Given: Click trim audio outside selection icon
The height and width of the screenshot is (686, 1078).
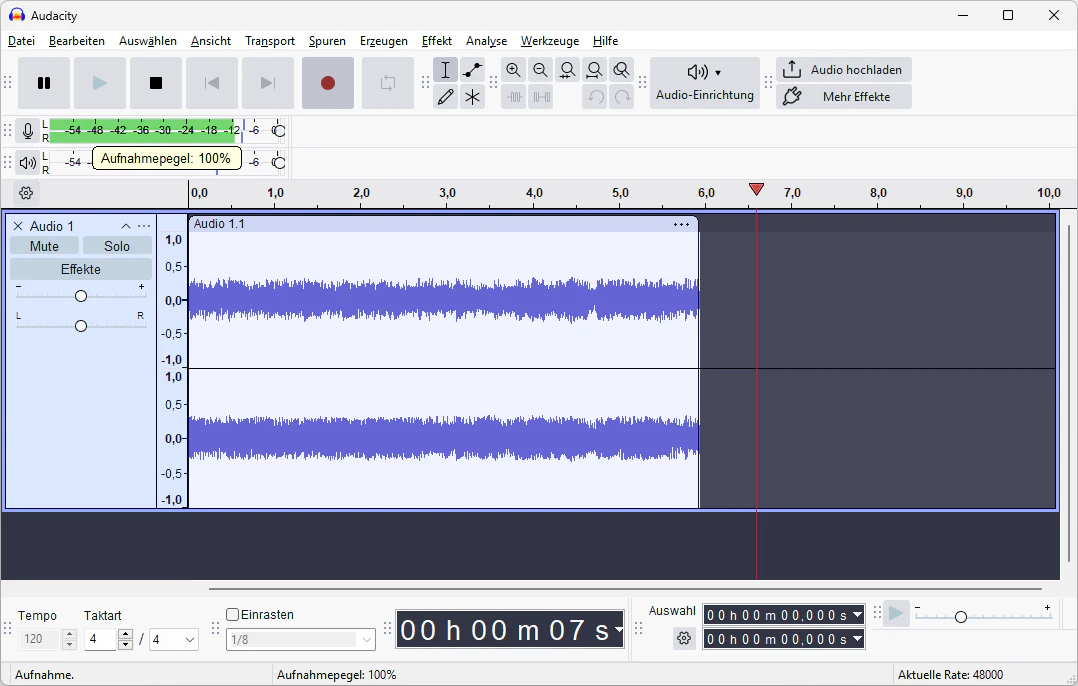Looking at the screenshot, I should [x=514, y=97].
